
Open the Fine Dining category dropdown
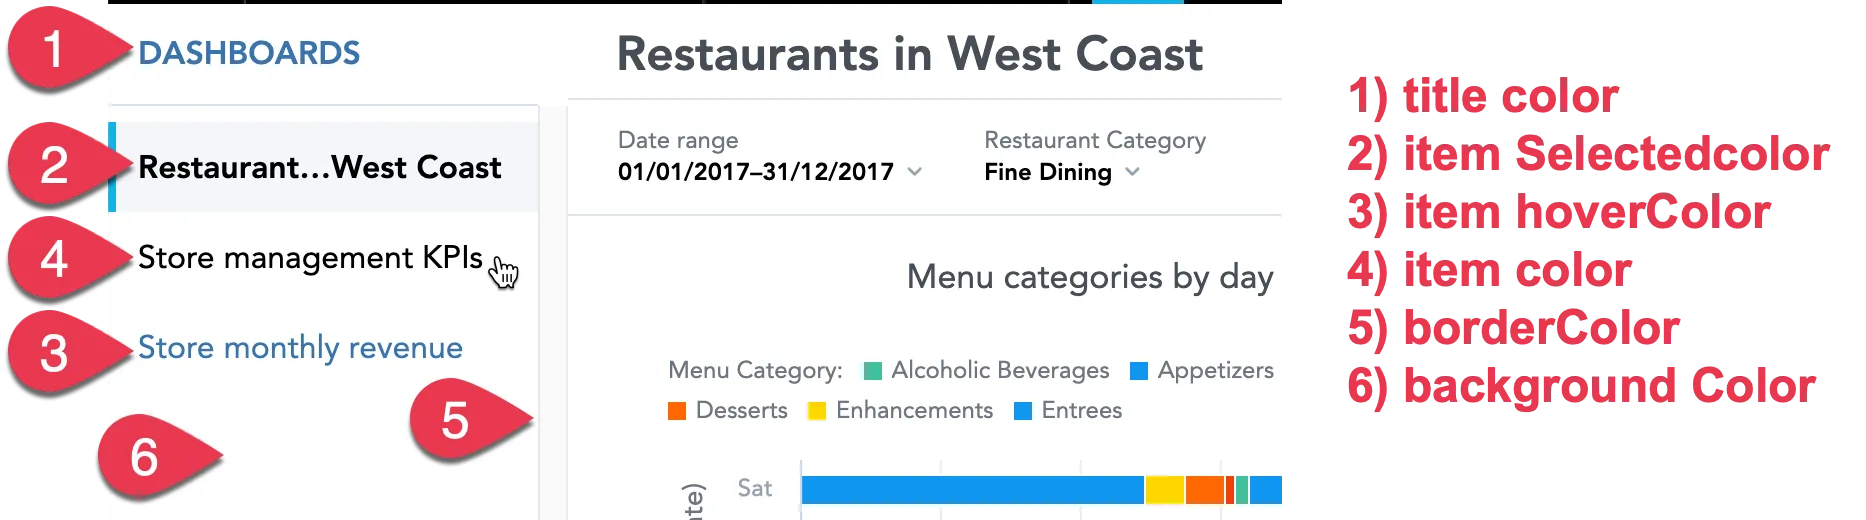click(x=1062, y=172)
